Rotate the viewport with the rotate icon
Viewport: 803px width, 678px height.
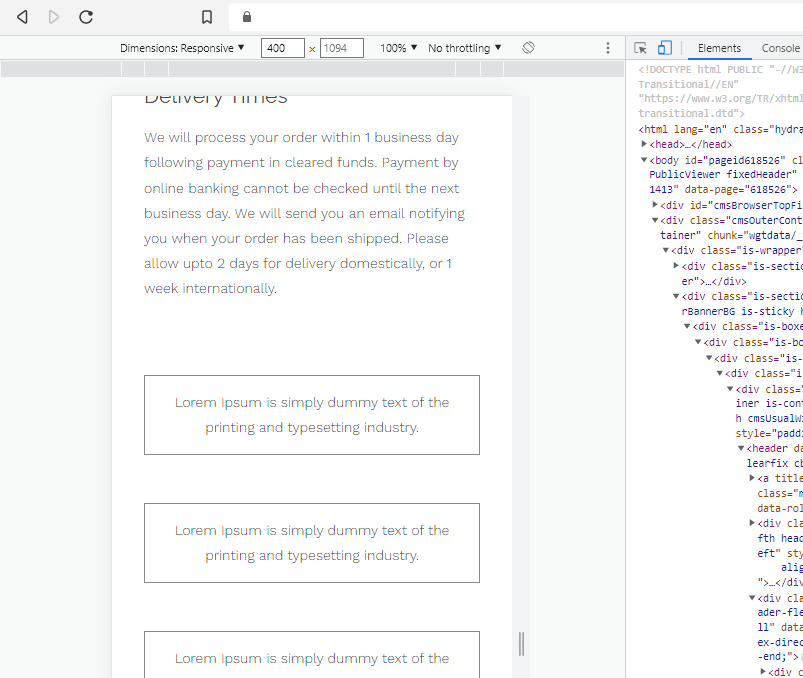[528, 48]
